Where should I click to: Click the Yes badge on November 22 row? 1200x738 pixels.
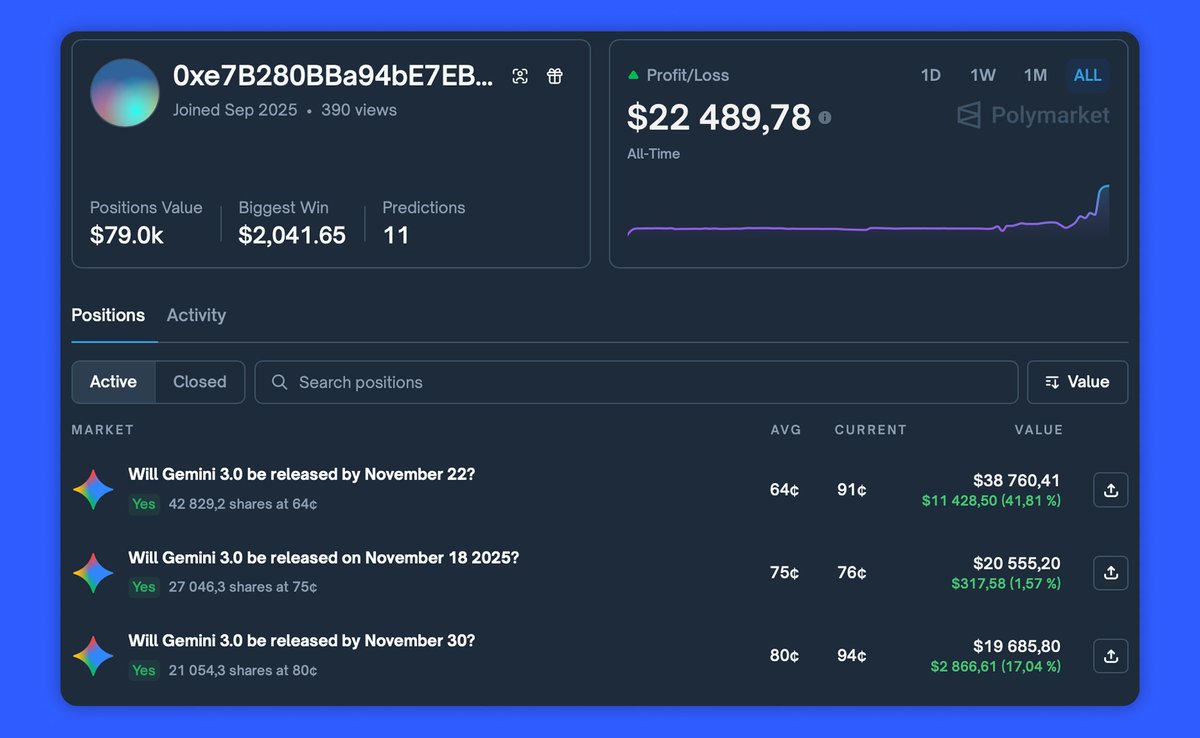click(144, 504)
